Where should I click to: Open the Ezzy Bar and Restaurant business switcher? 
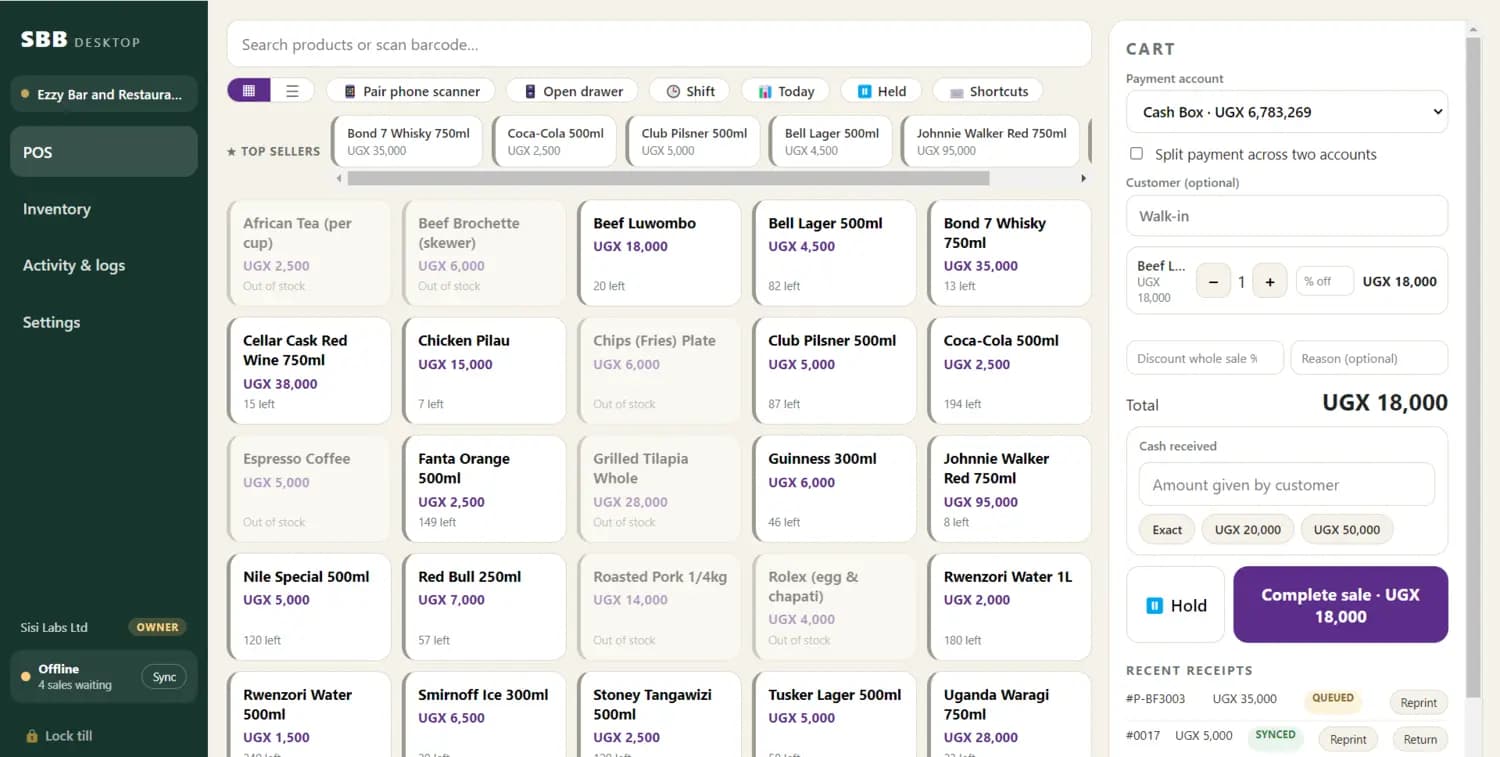[104, 95]
